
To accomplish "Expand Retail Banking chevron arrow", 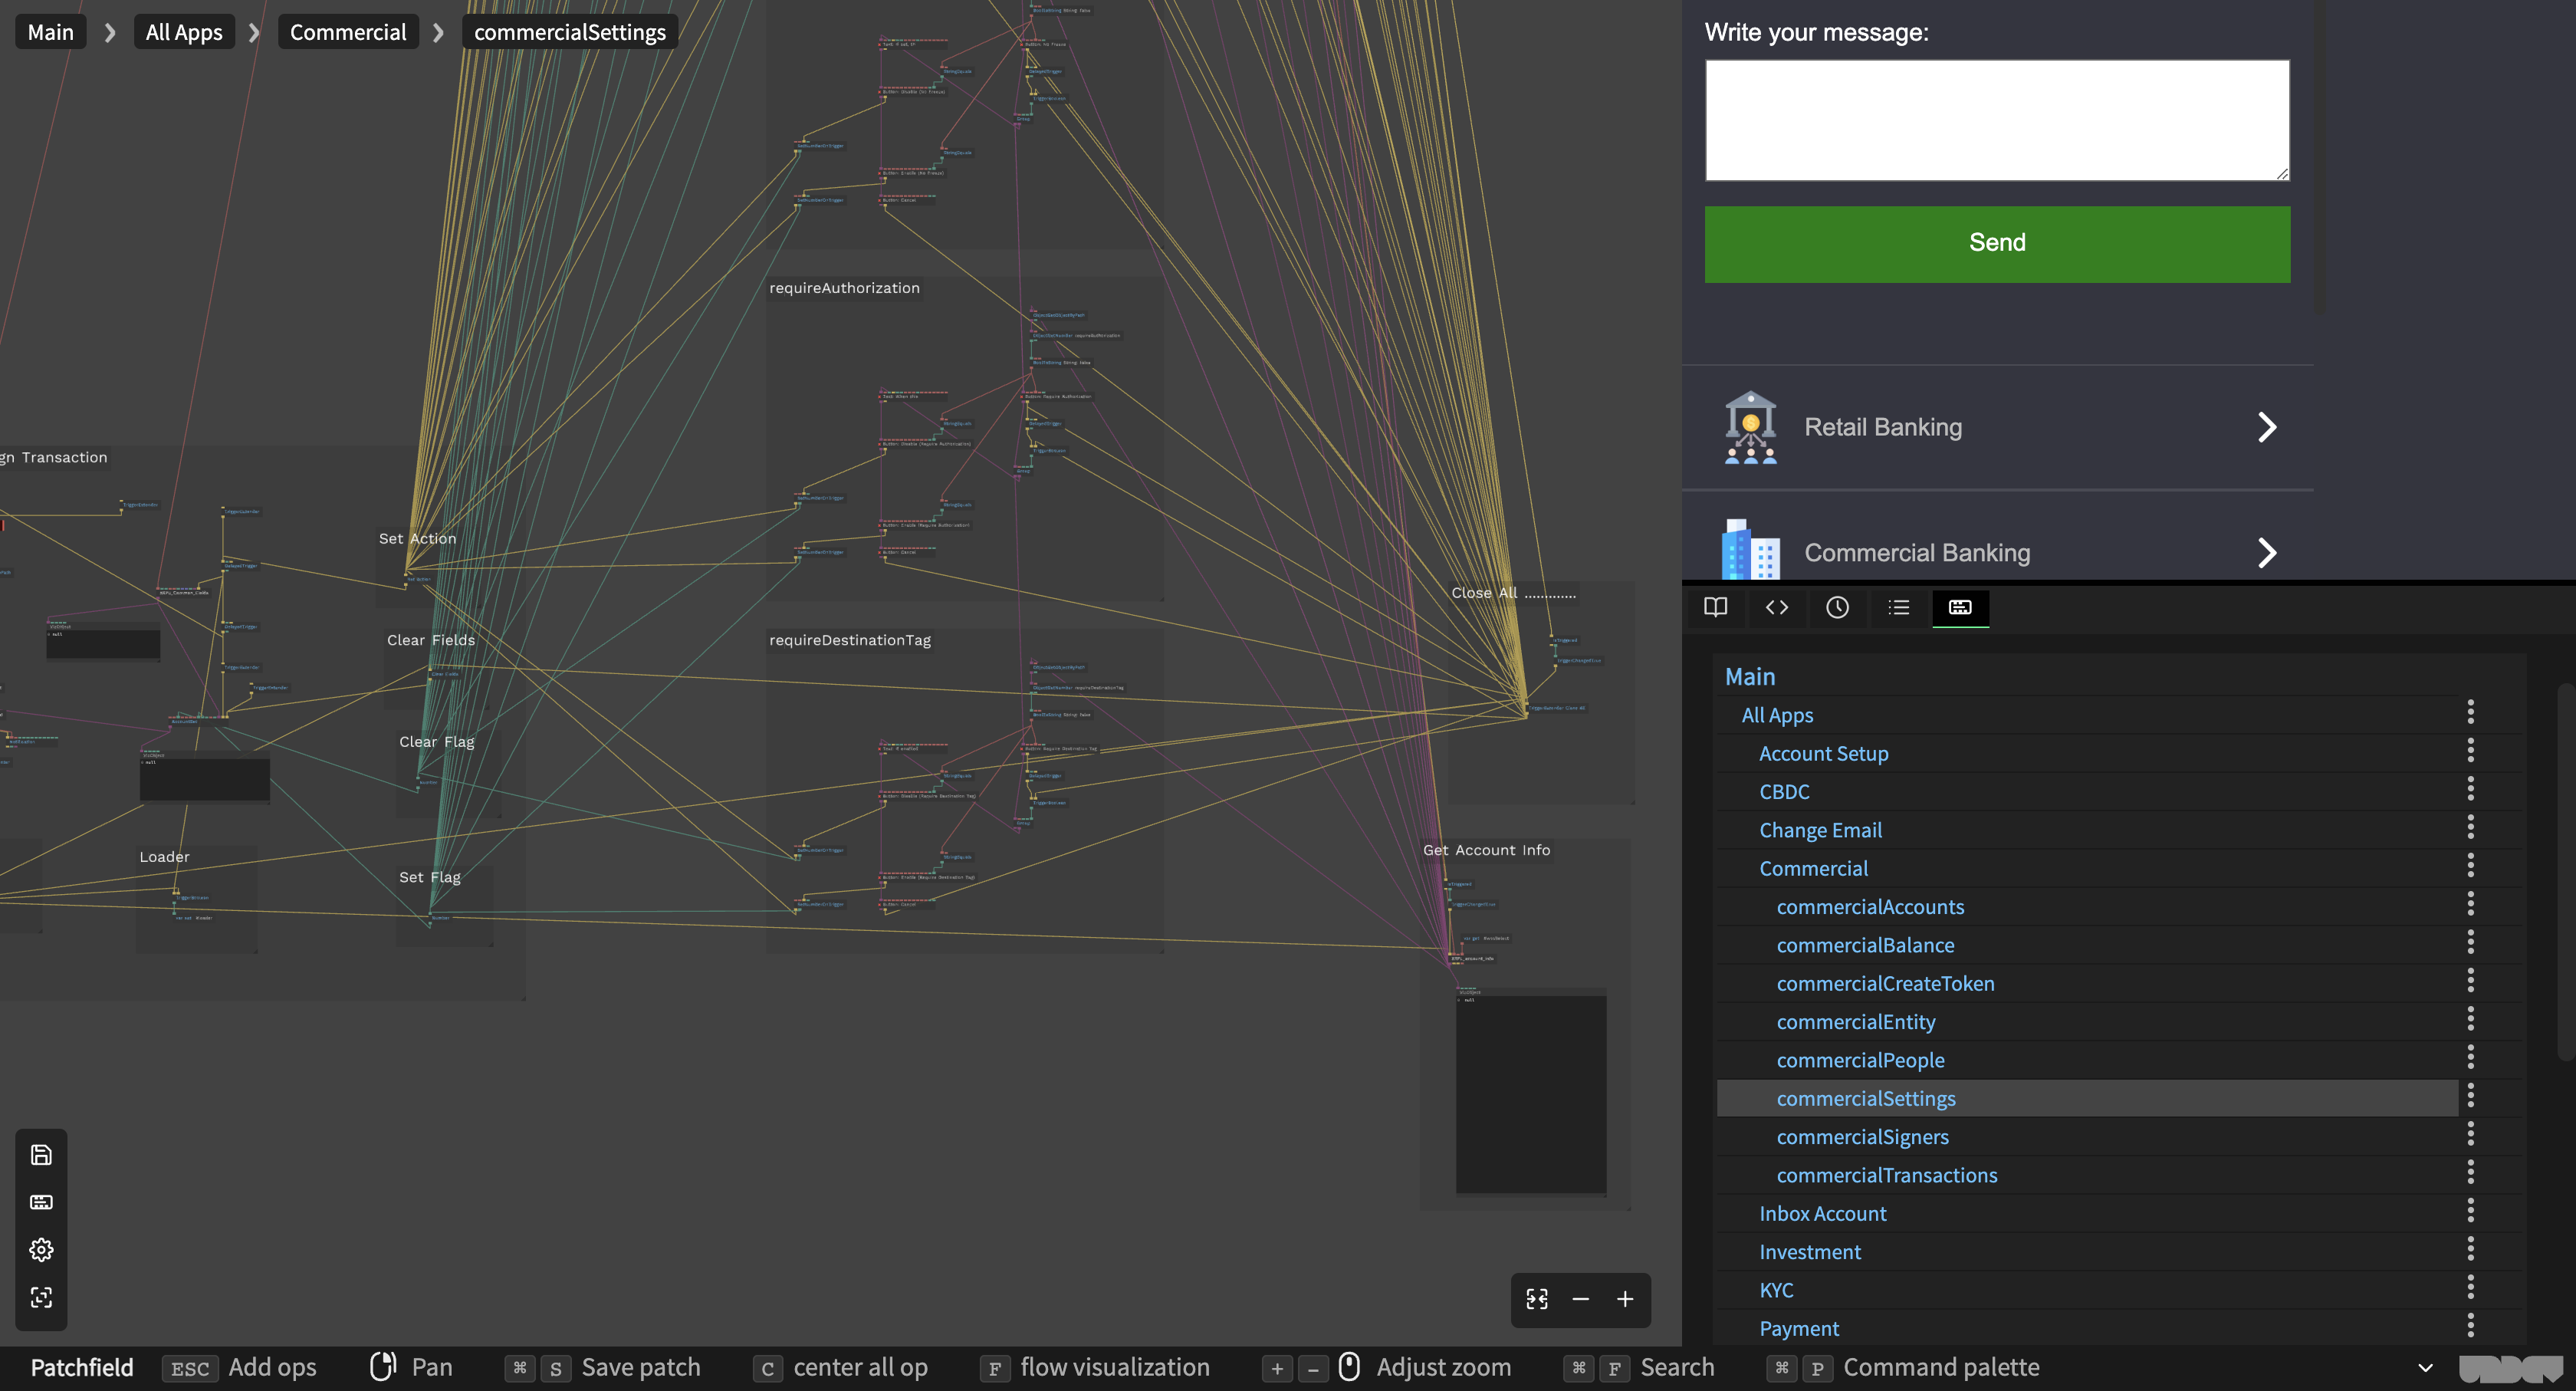I will [2267, 428].
